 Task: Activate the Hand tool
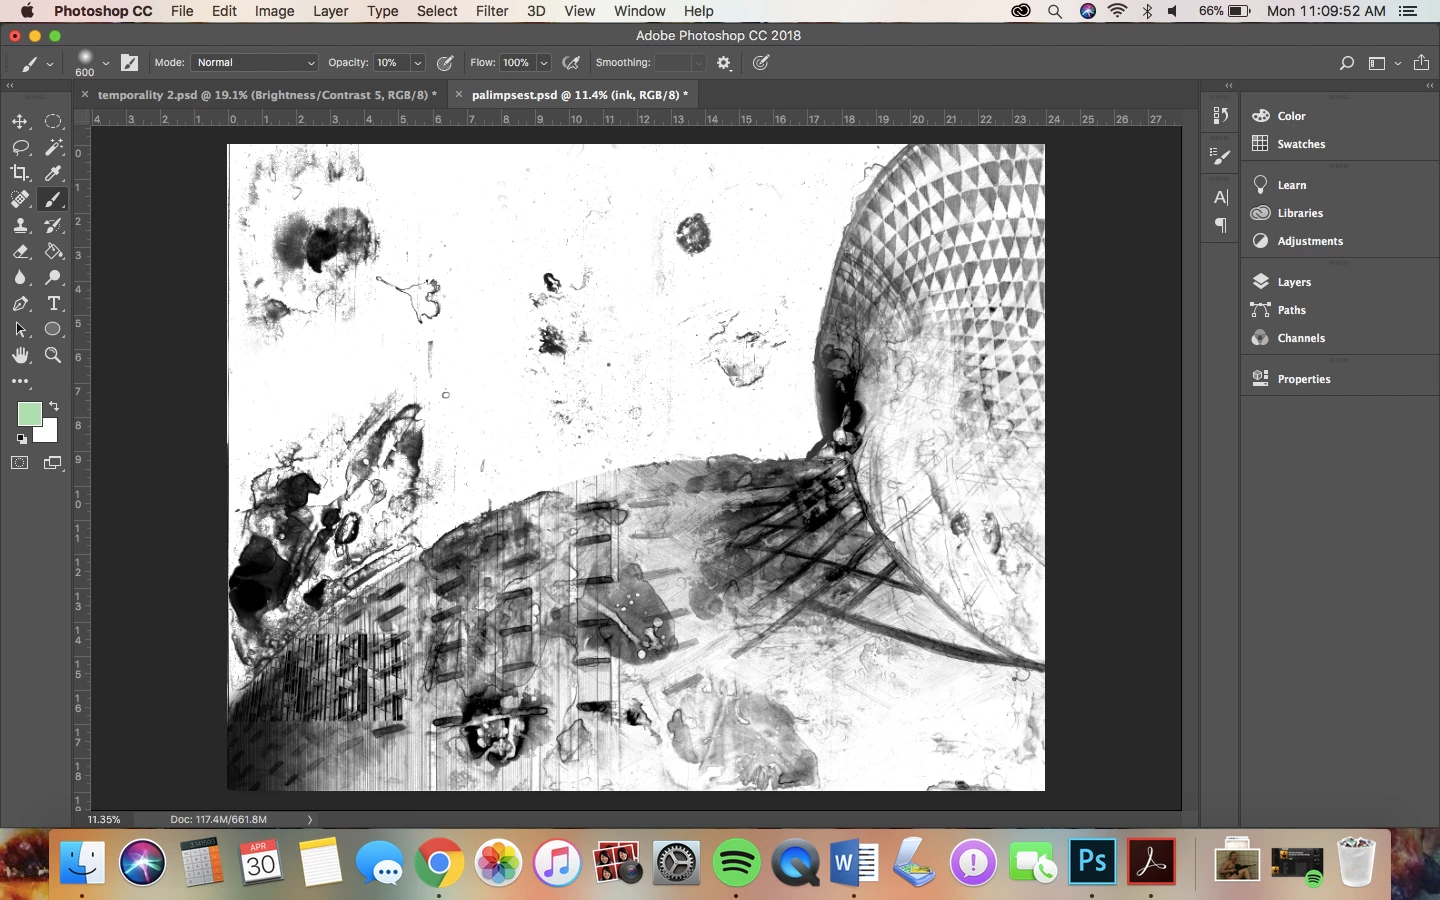point(20,355)
